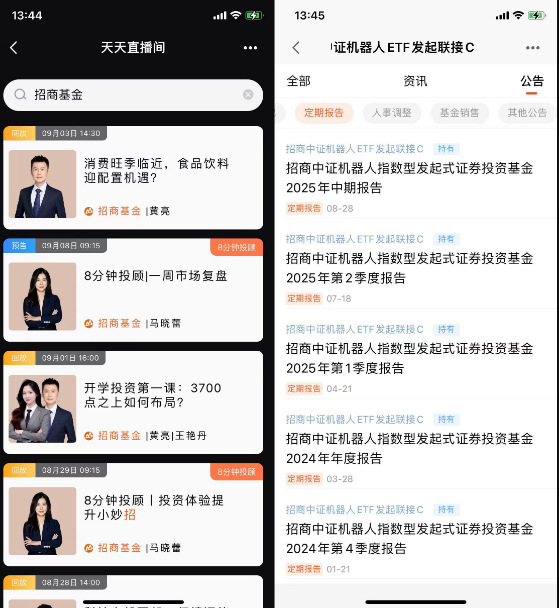Viewport: 559px width, 608px height.
Task: Open more options in 天天直播间 header
Action: 250,48
